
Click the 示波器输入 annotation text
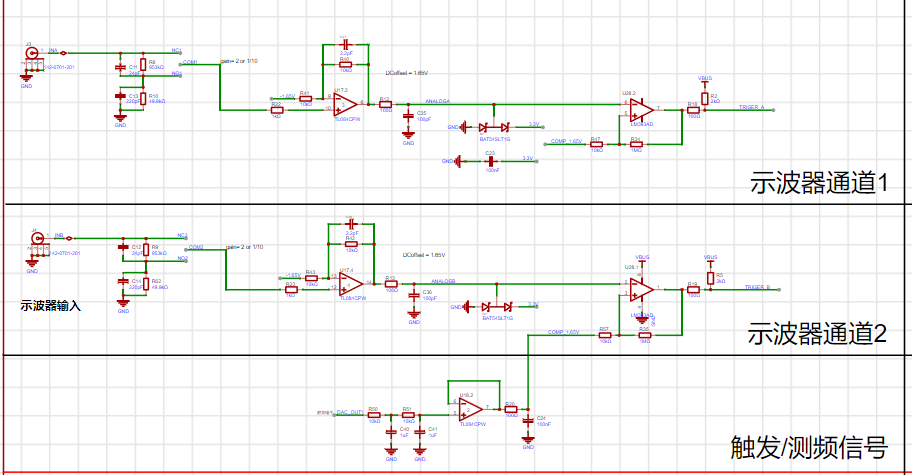point(51,306)
